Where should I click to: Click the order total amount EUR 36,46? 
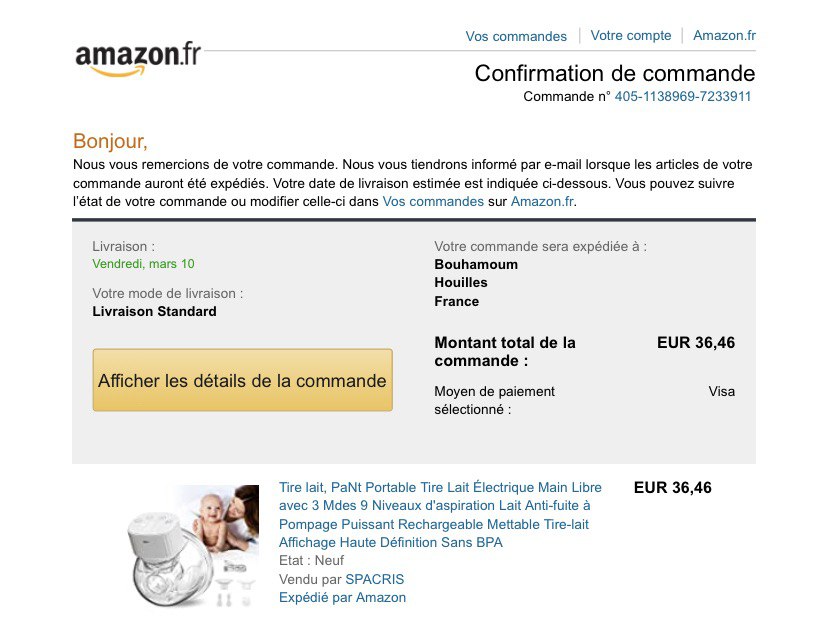(696, 343)
